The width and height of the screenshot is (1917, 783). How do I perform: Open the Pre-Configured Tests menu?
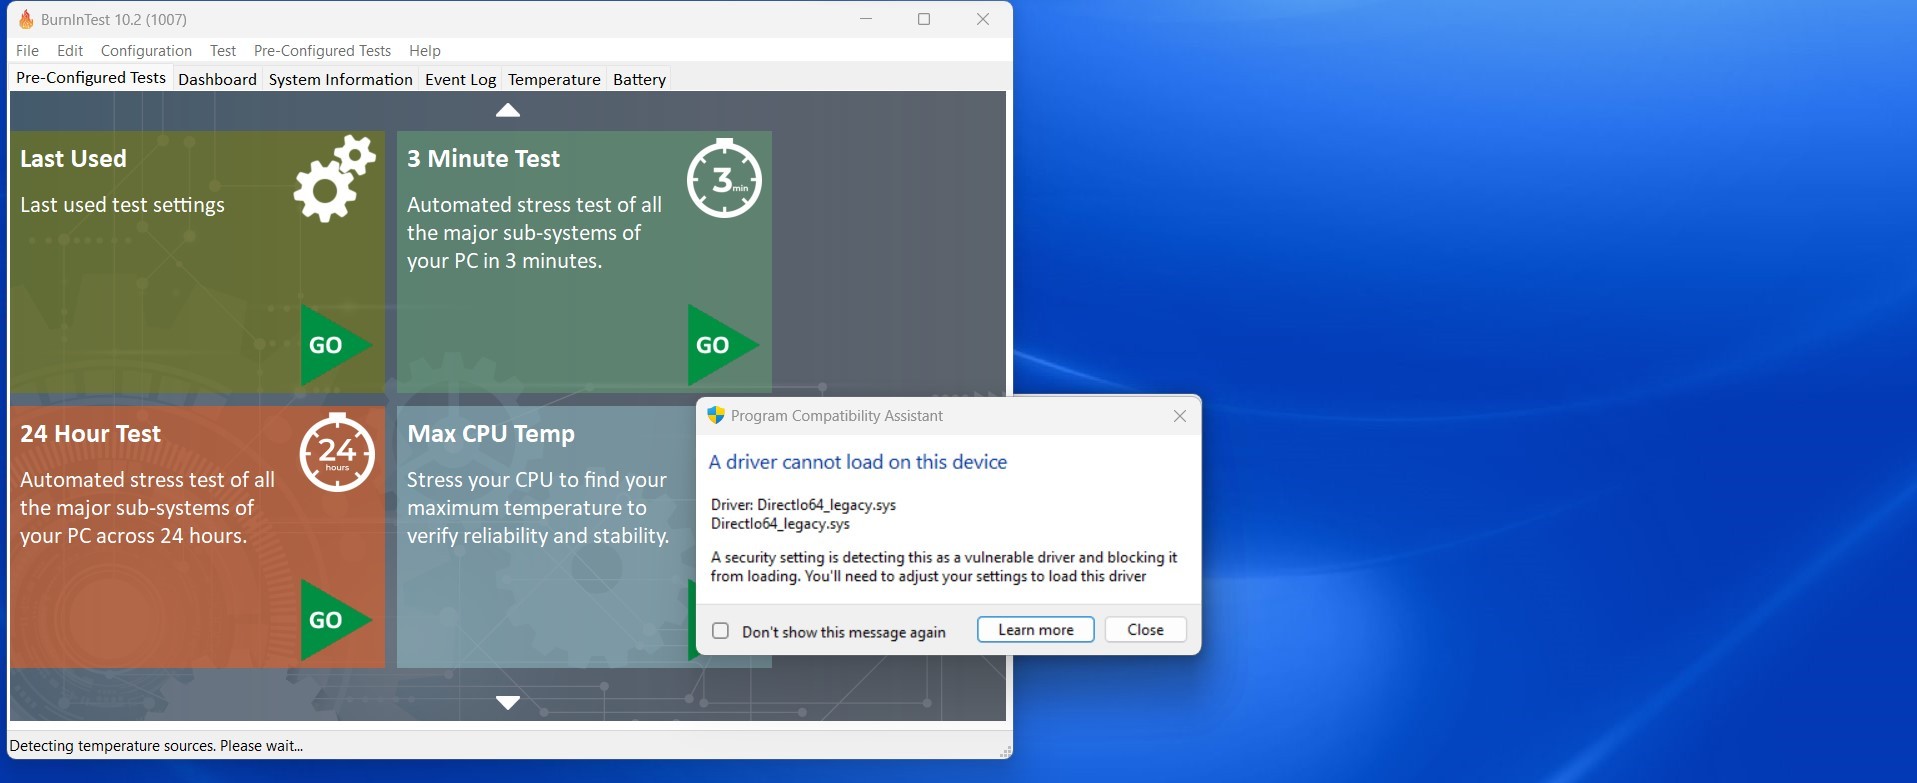click(322, 50)
